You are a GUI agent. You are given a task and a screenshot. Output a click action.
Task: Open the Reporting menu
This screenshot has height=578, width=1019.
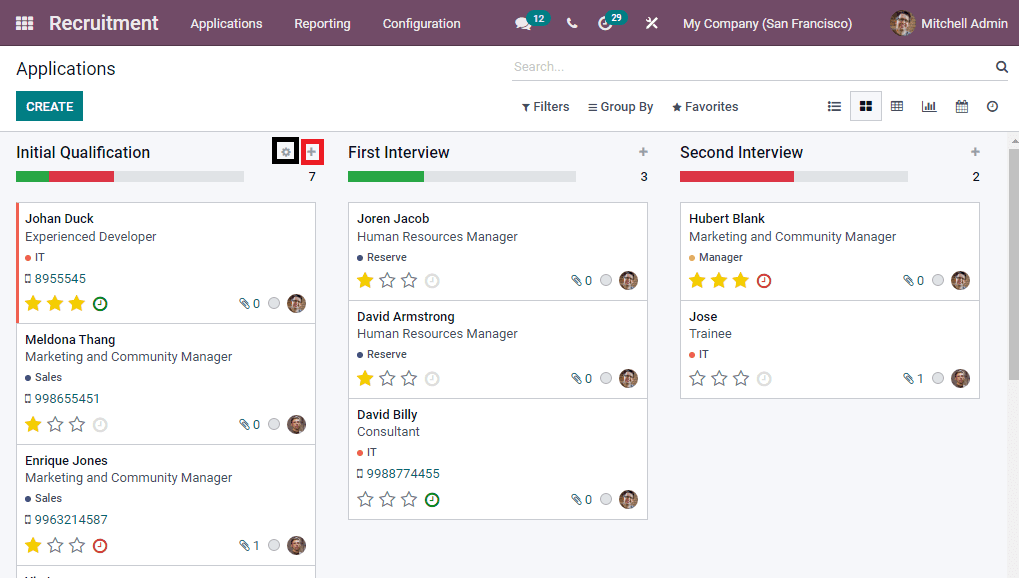point(322,23)
